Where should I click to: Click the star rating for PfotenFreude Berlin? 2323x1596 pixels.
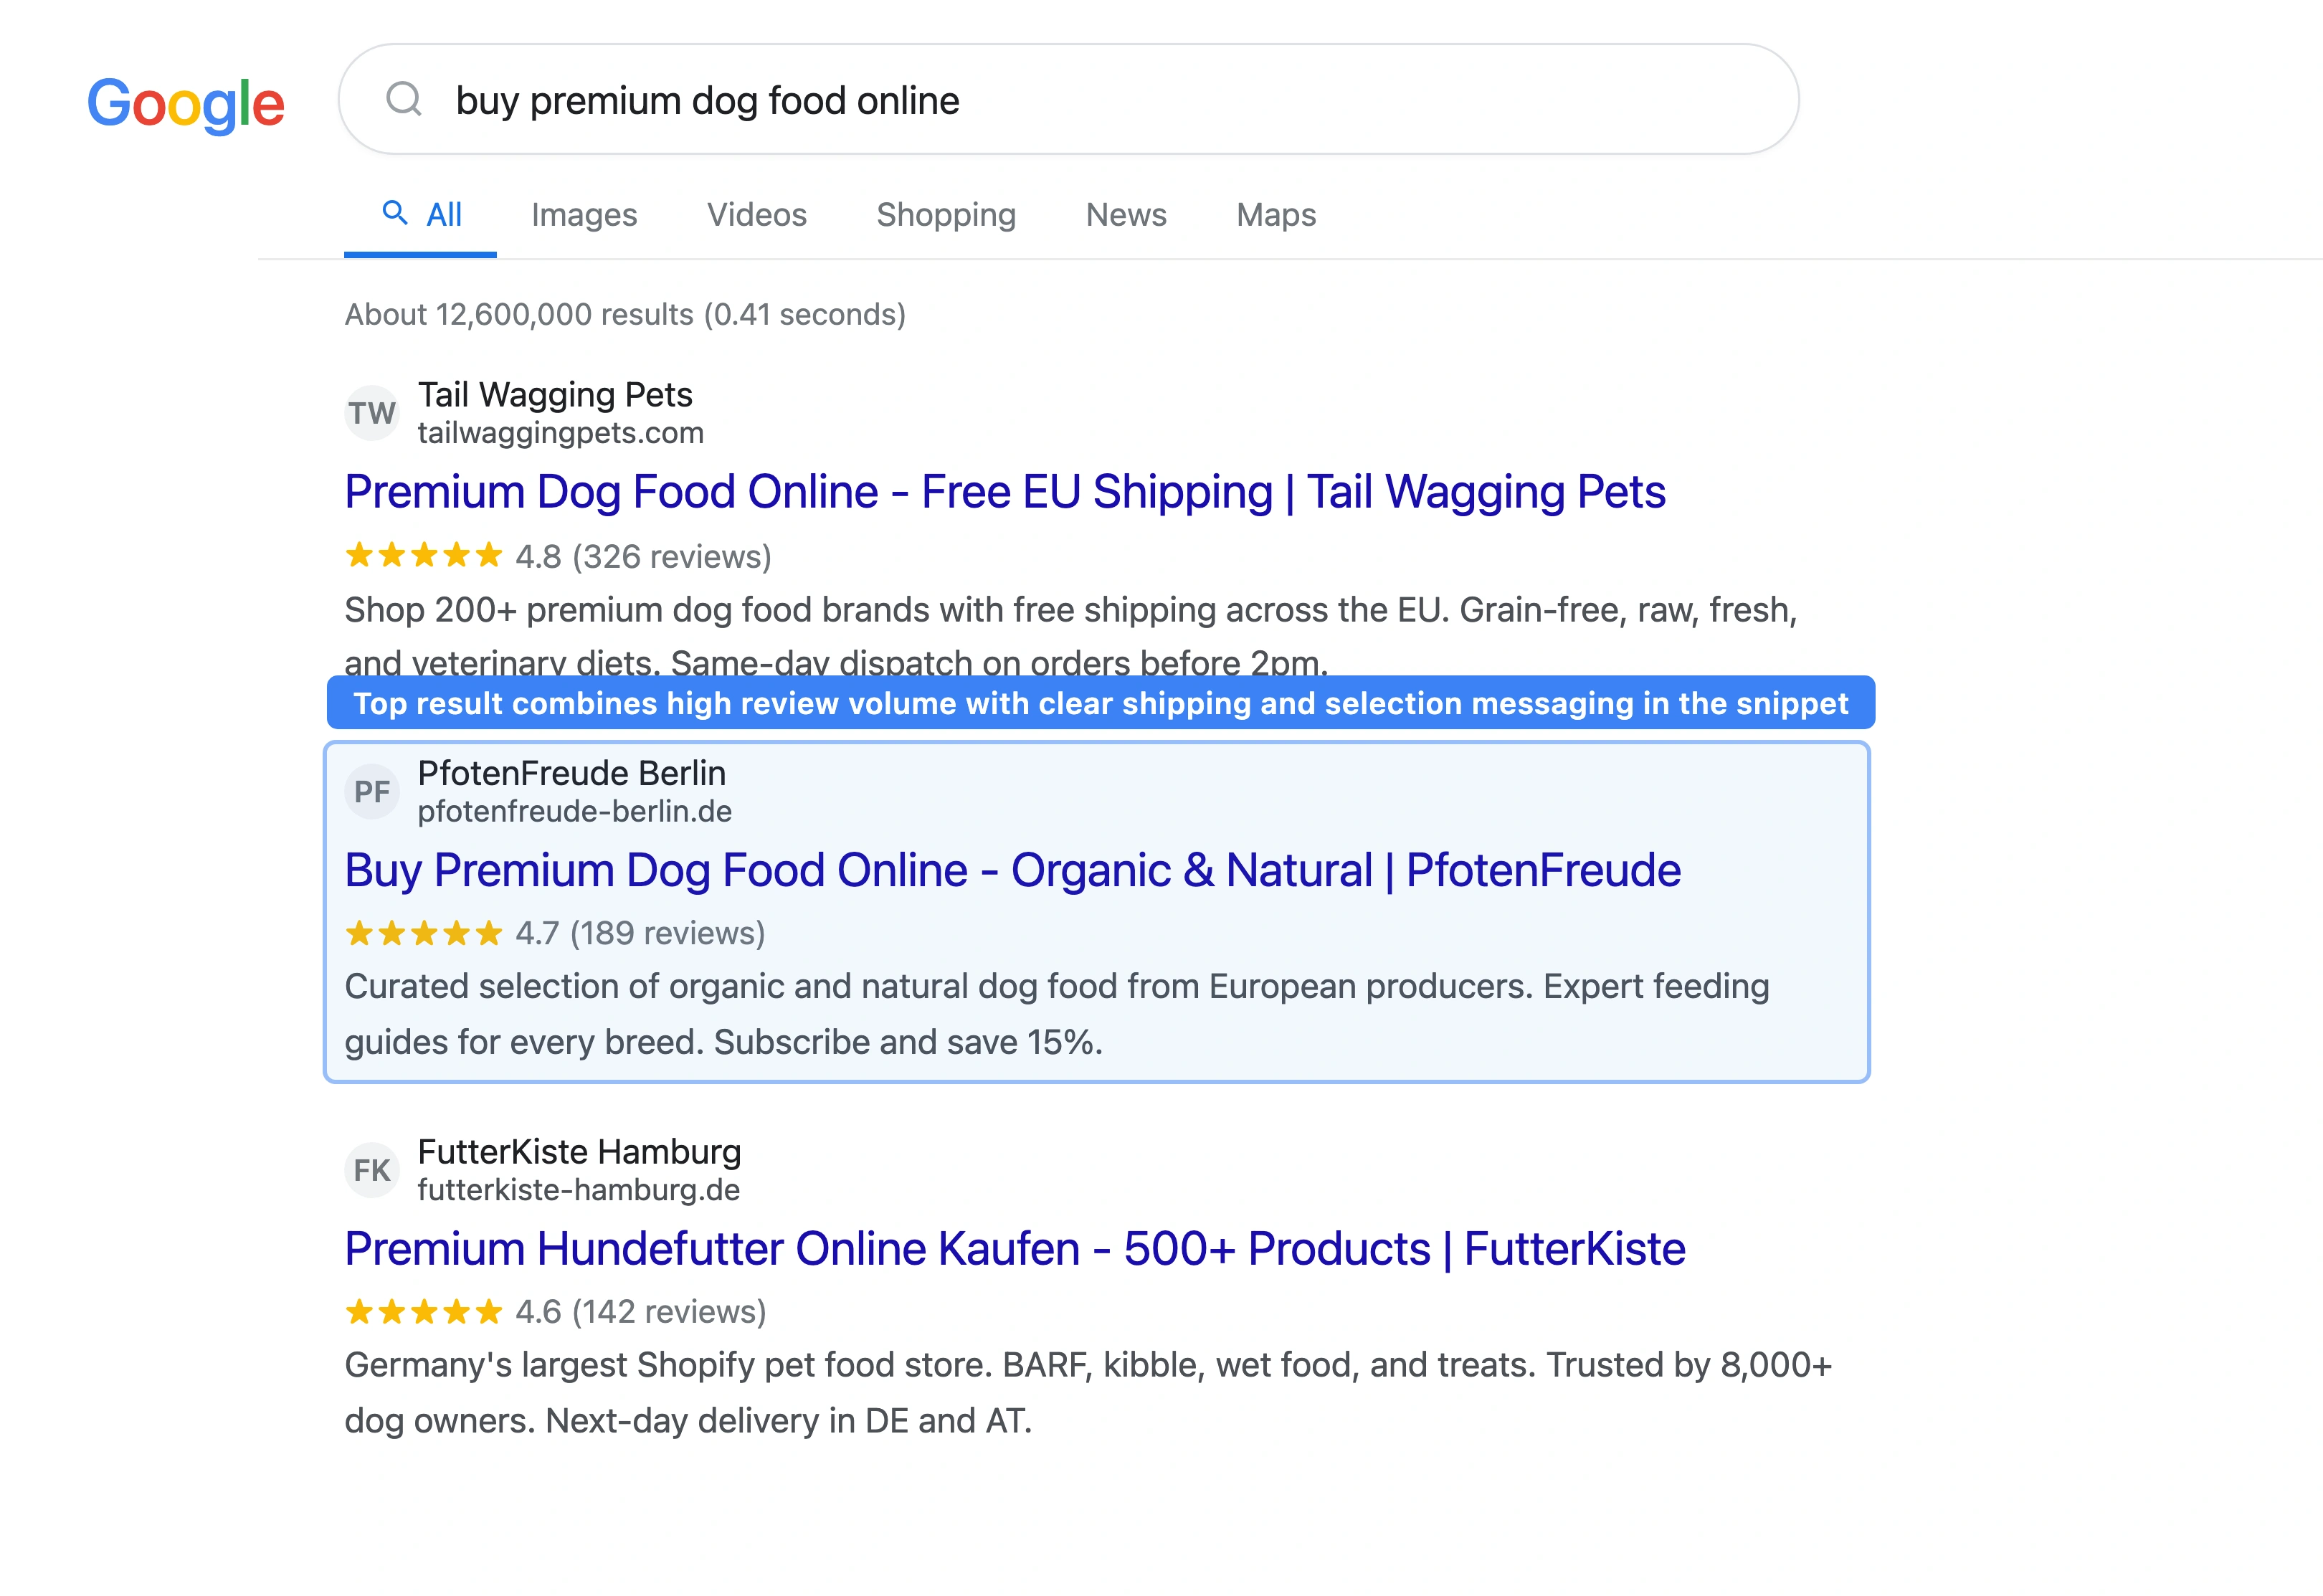click(423, 933)
